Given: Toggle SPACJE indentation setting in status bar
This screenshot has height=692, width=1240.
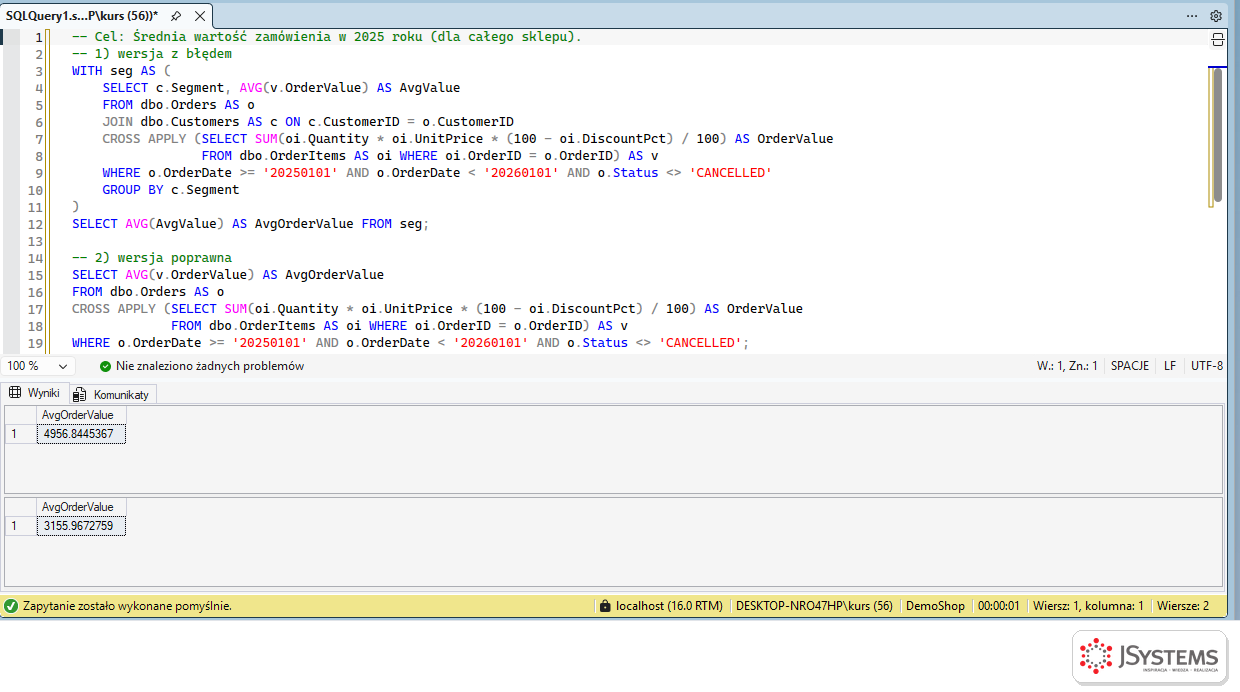Looking at the screenshot, I should [x=1129, y=366].
